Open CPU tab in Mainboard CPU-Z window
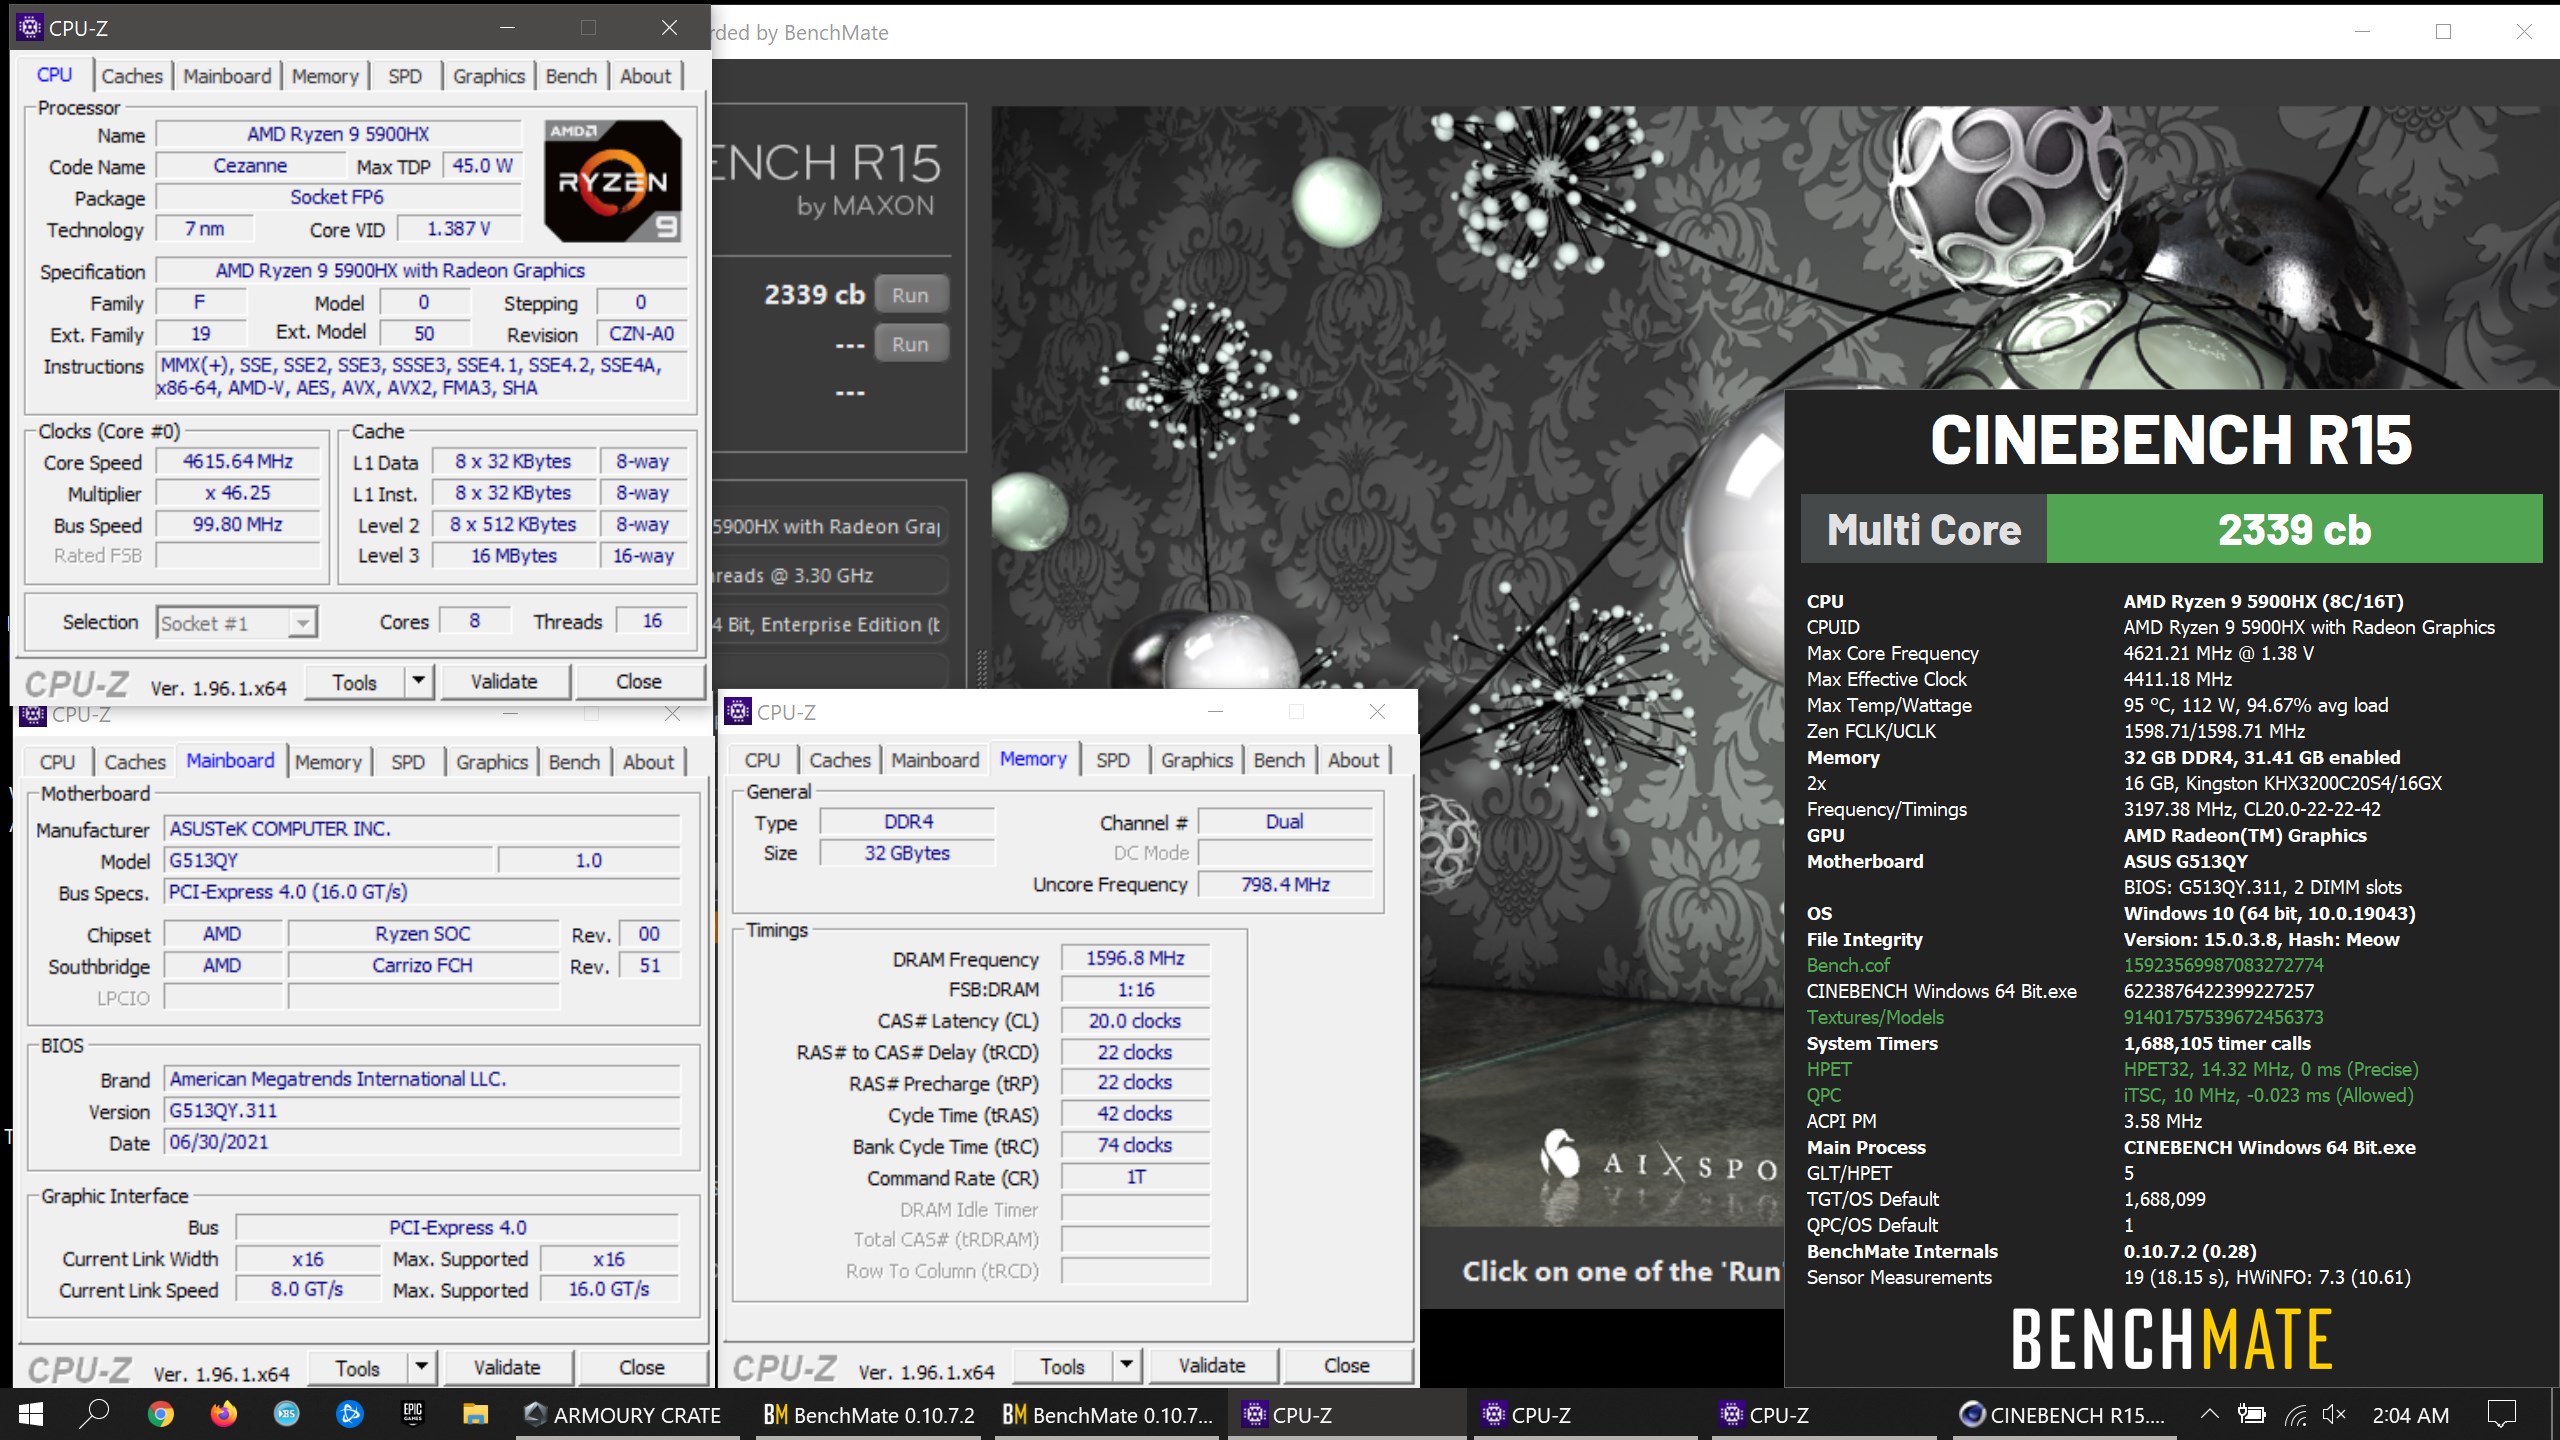Image resolution: width=2560 pixels, height=1440 pixels. tap(58, 762)
